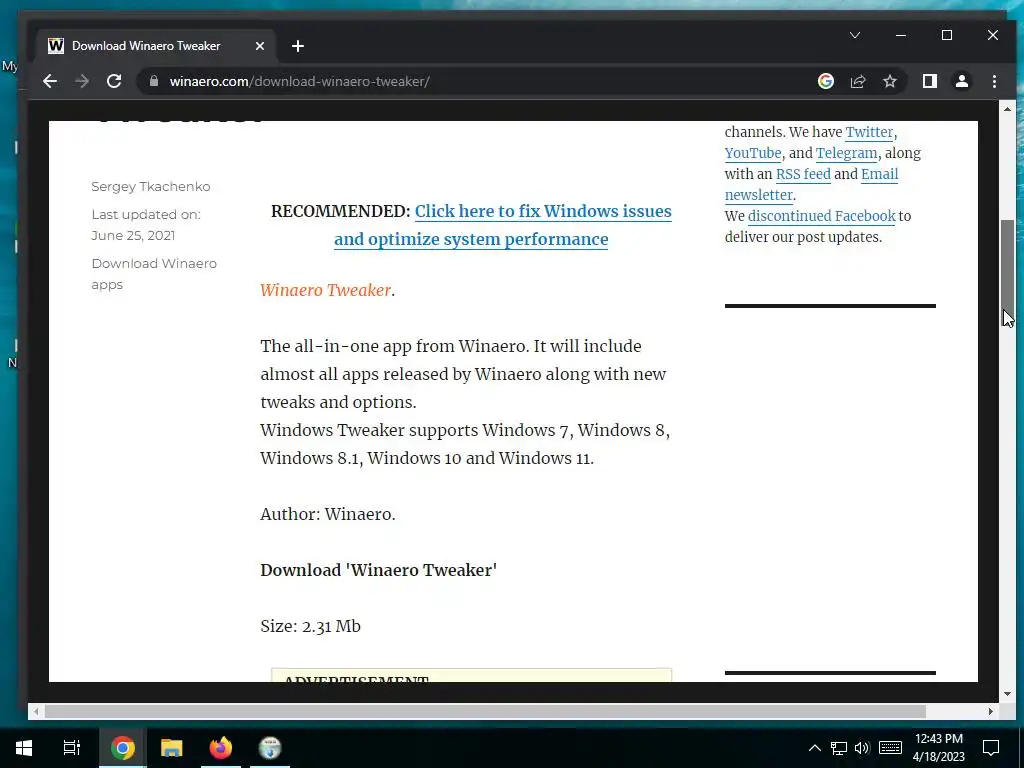Click the Download 'Winaero Tweaker' heading
This screenshot has height=768, width=1024.
click(x=379, y=570)
